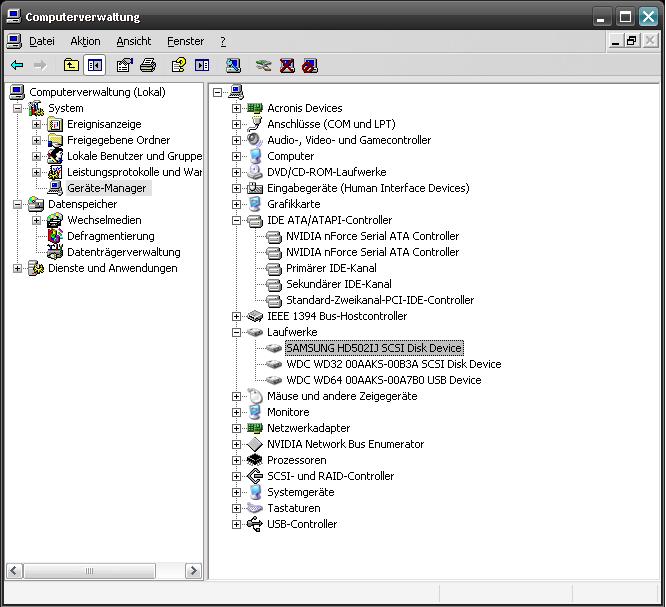Open the Fenster menu
The image size is (666, 607).
click(186, 41)
